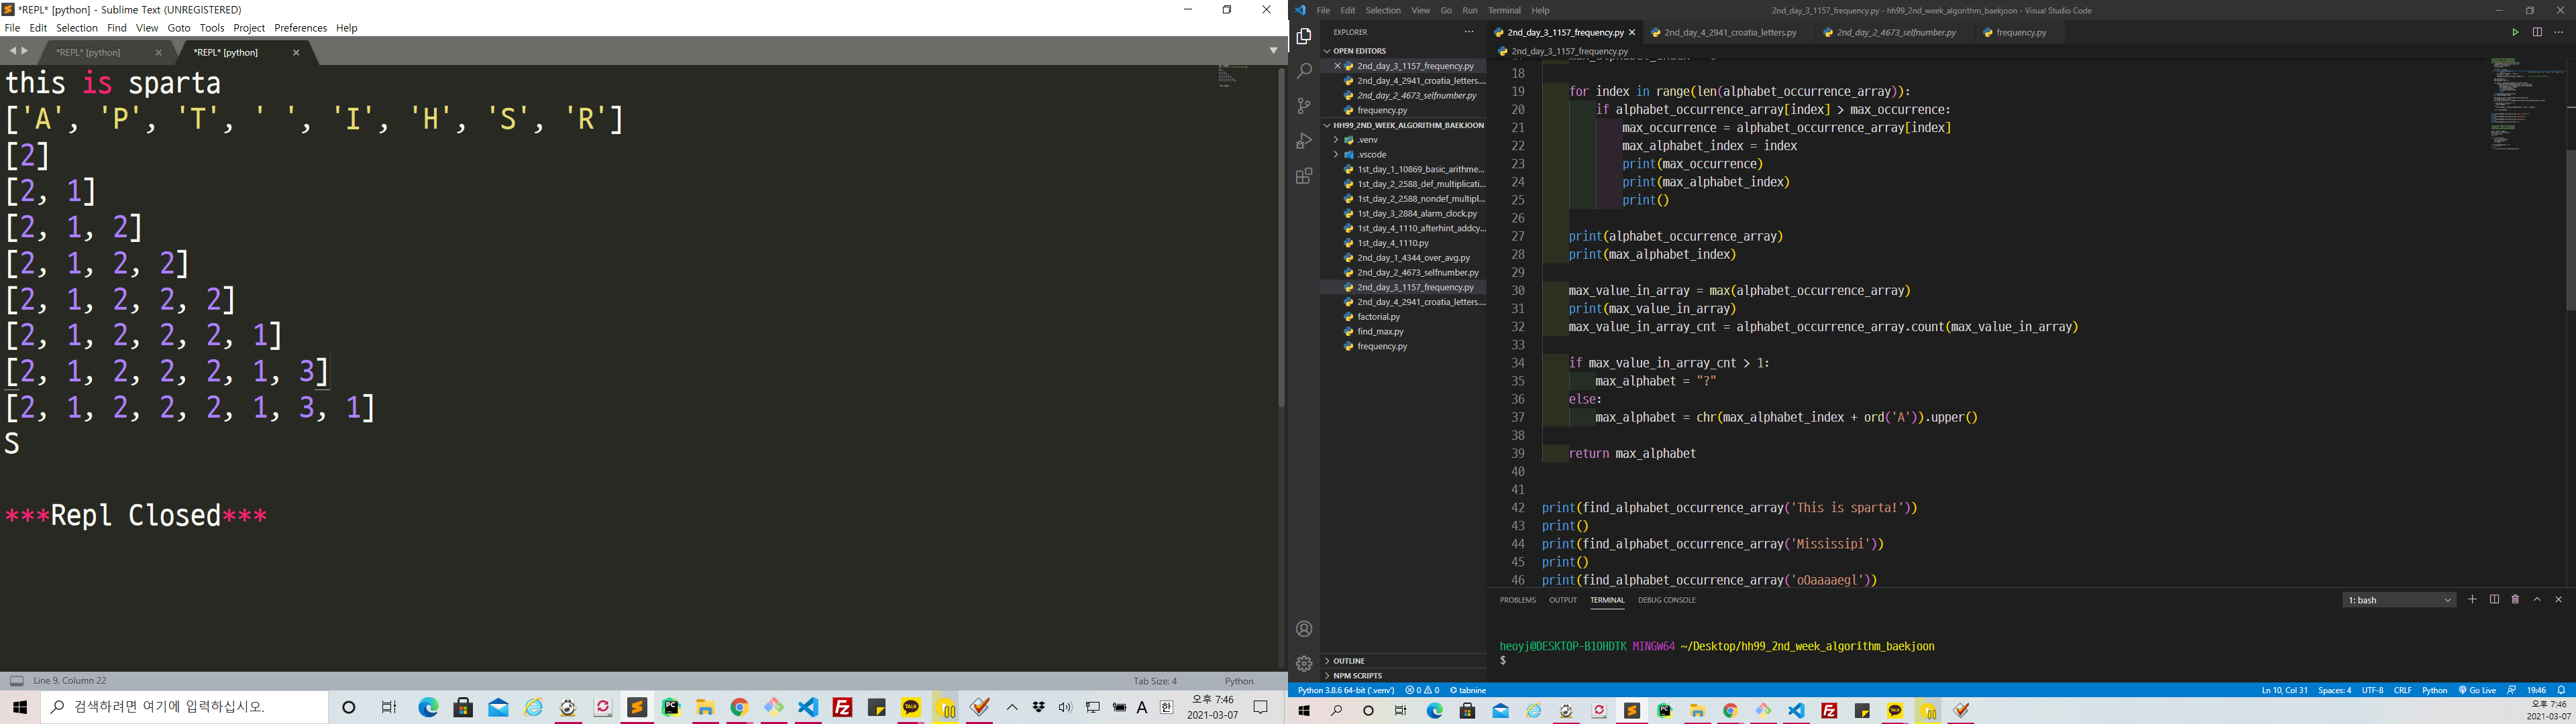Open find_max.py from the Explorer
Viewport: 2576px width, 724px height.
(1380, 332)
